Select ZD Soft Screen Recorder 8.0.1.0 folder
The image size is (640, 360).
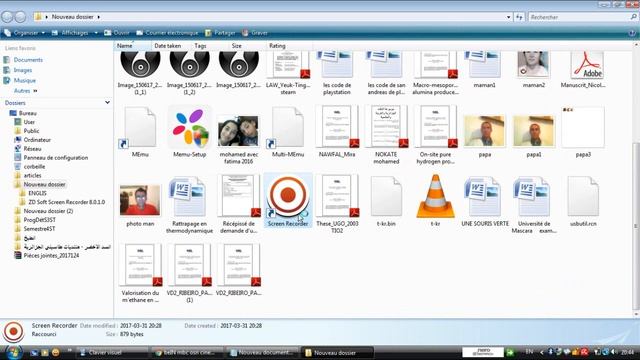click(67, 202)
